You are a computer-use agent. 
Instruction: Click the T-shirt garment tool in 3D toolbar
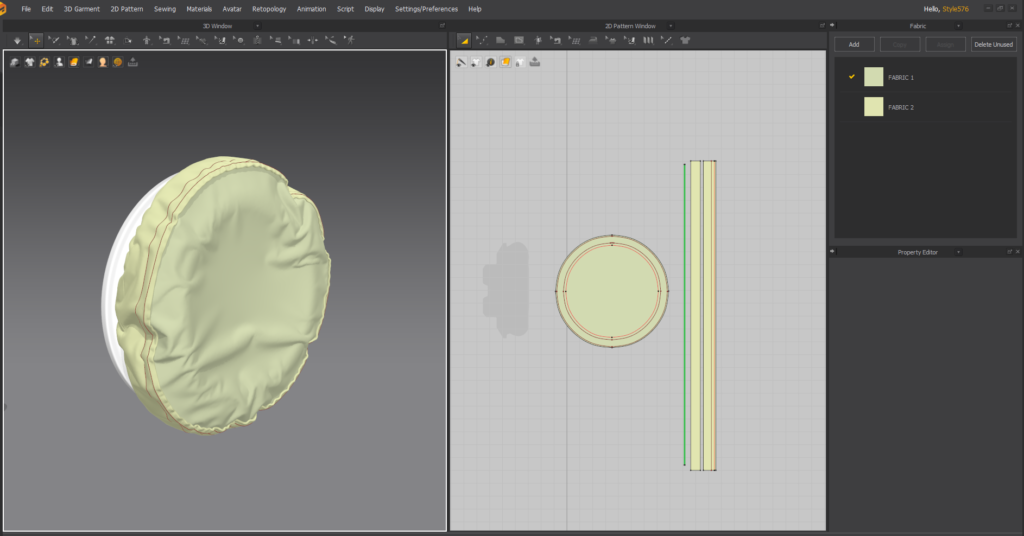click(73, 40)
